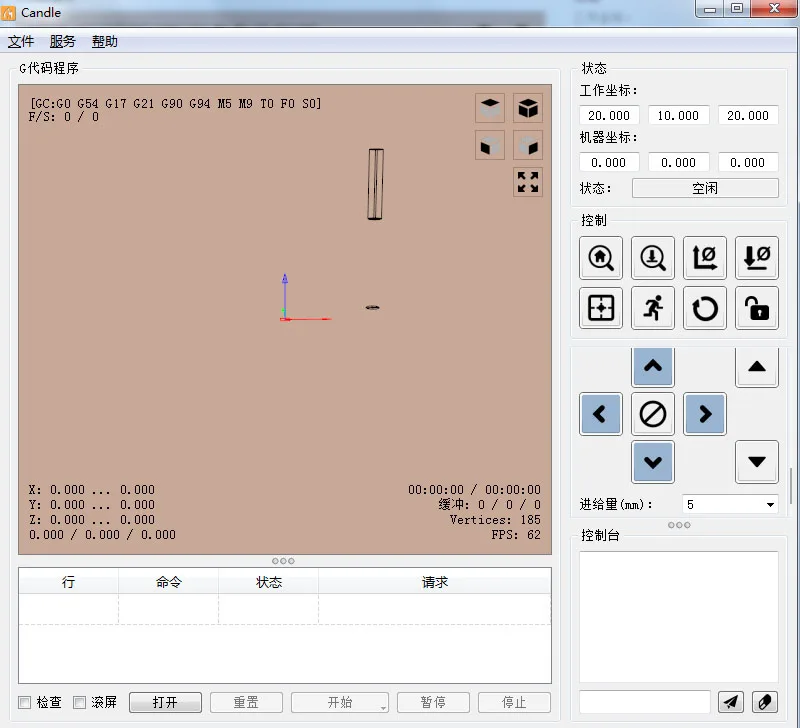Open the 进给量(mm) dropdown

click(730, 505)
